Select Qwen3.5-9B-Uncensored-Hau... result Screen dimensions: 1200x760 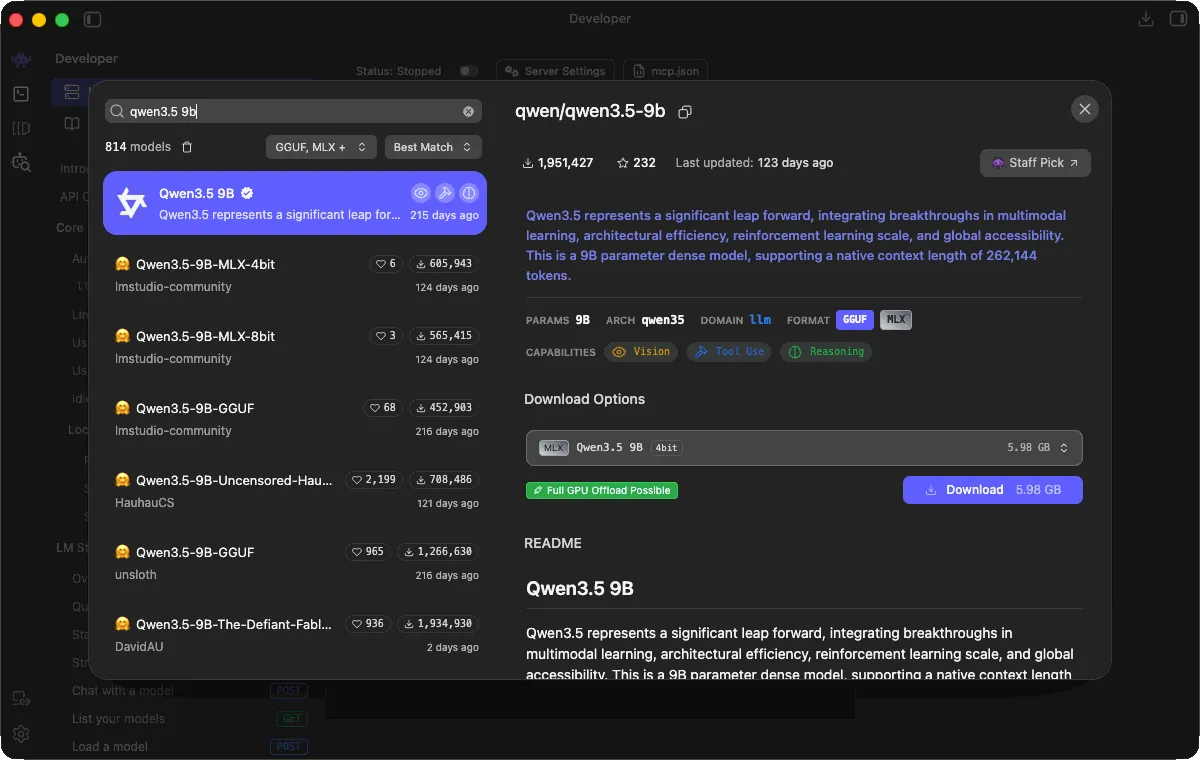295,491
